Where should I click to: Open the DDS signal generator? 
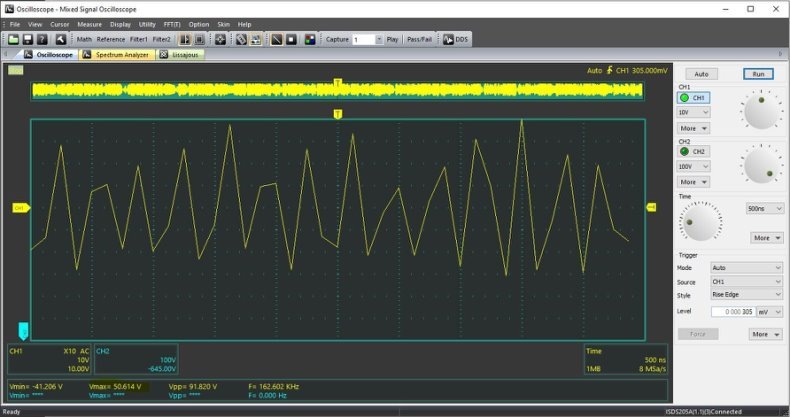[x=455, y=39]
